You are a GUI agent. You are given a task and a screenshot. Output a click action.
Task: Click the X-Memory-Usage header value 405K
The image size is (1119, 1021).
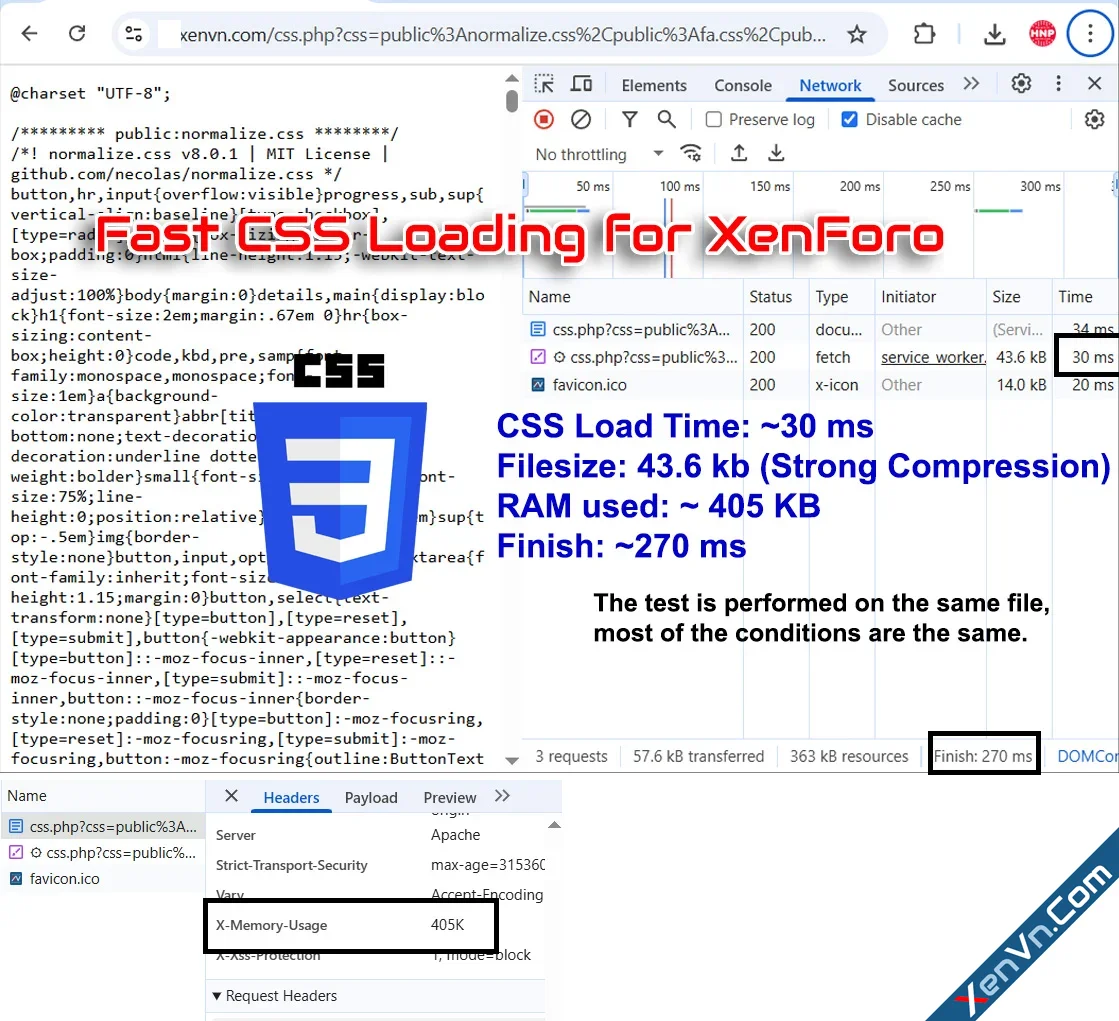(x=447, y=925)
